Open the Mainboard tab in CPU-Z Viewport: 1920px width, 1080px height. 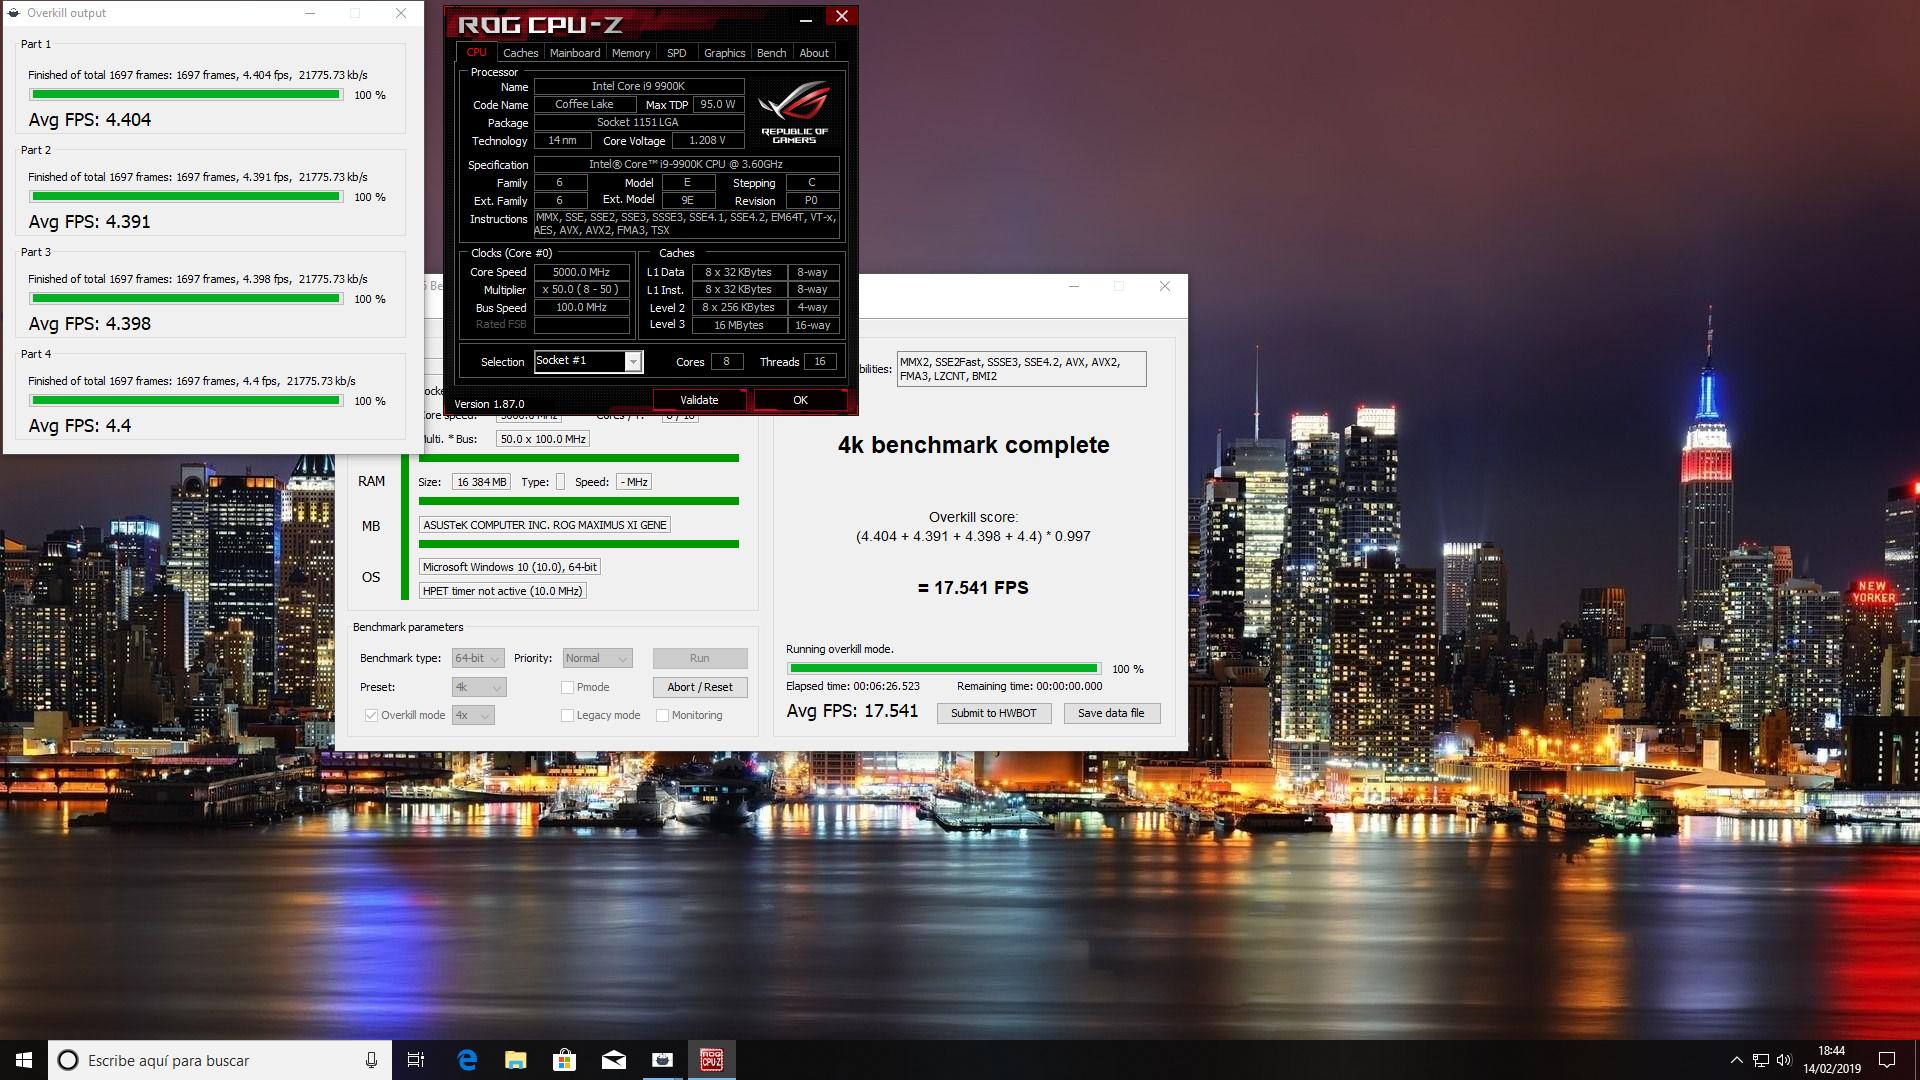pos(575,53)
